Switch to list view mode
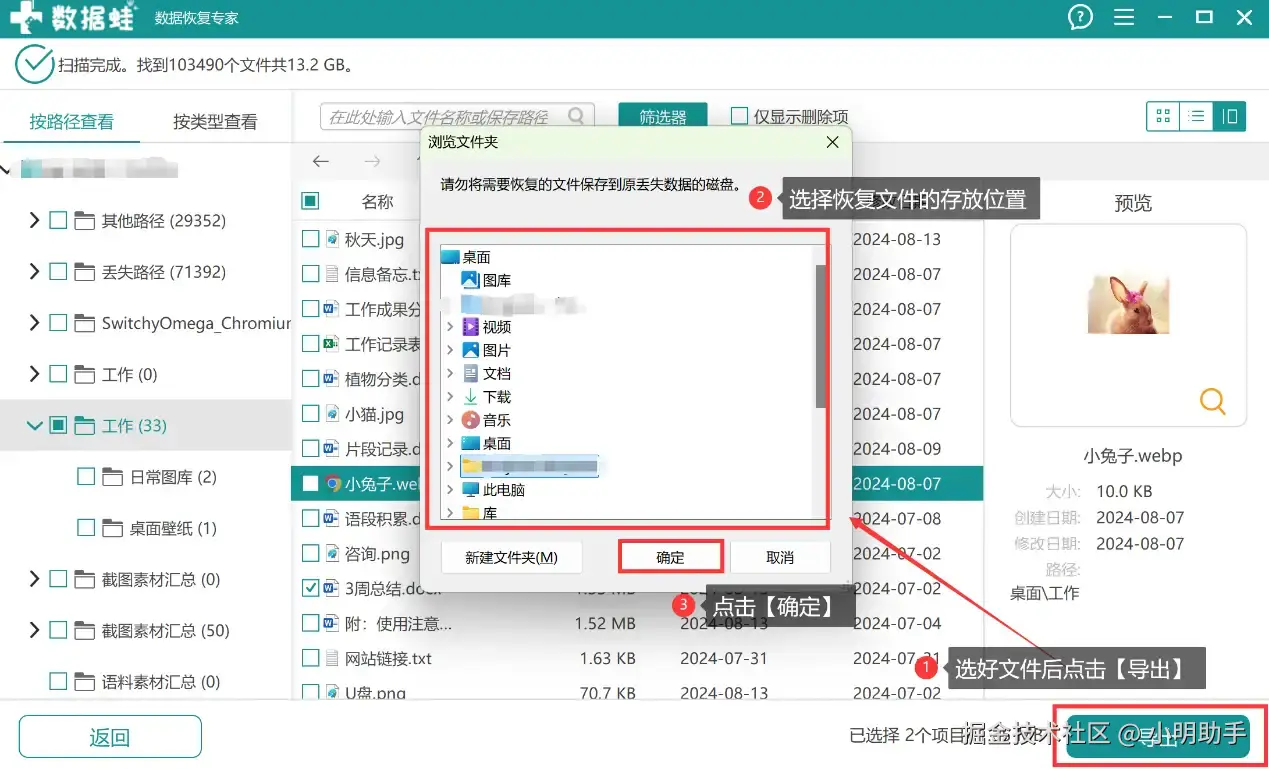Image resolution: width=1269 pixels, height=769 pixels. pyautogui.click(x=1196, y=116)
